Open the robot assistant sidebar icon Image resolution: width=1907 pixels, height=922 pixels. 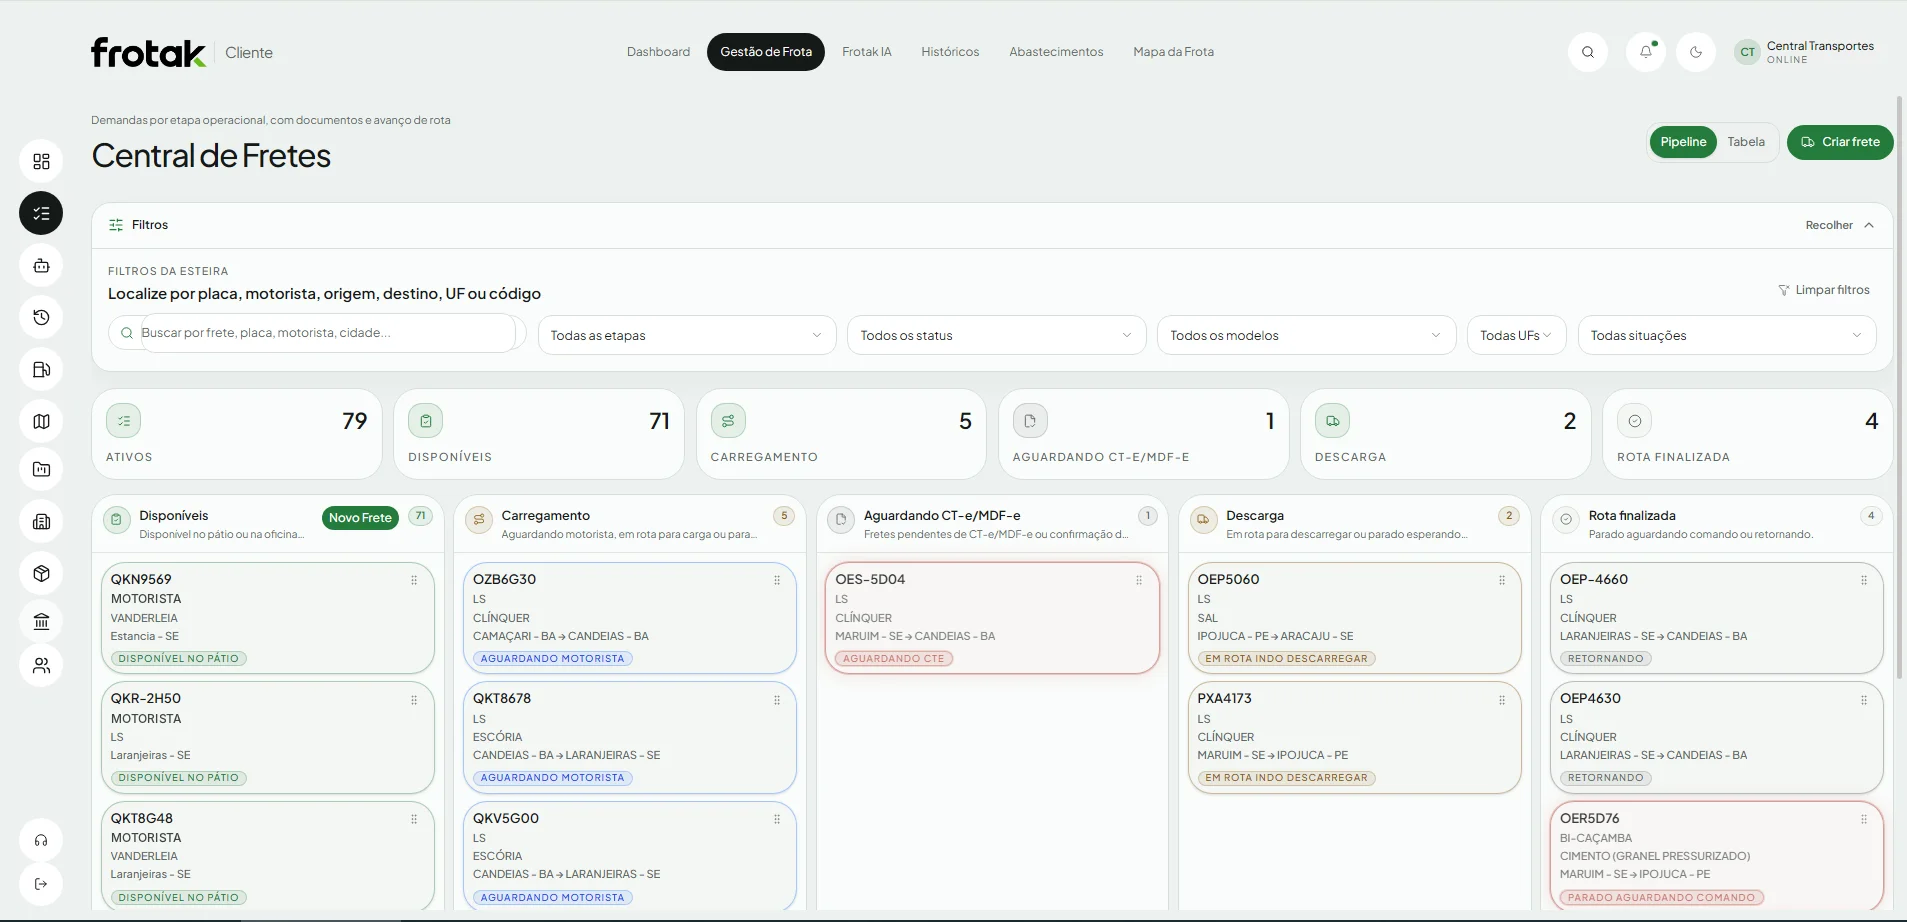click(x=41, y=265)
